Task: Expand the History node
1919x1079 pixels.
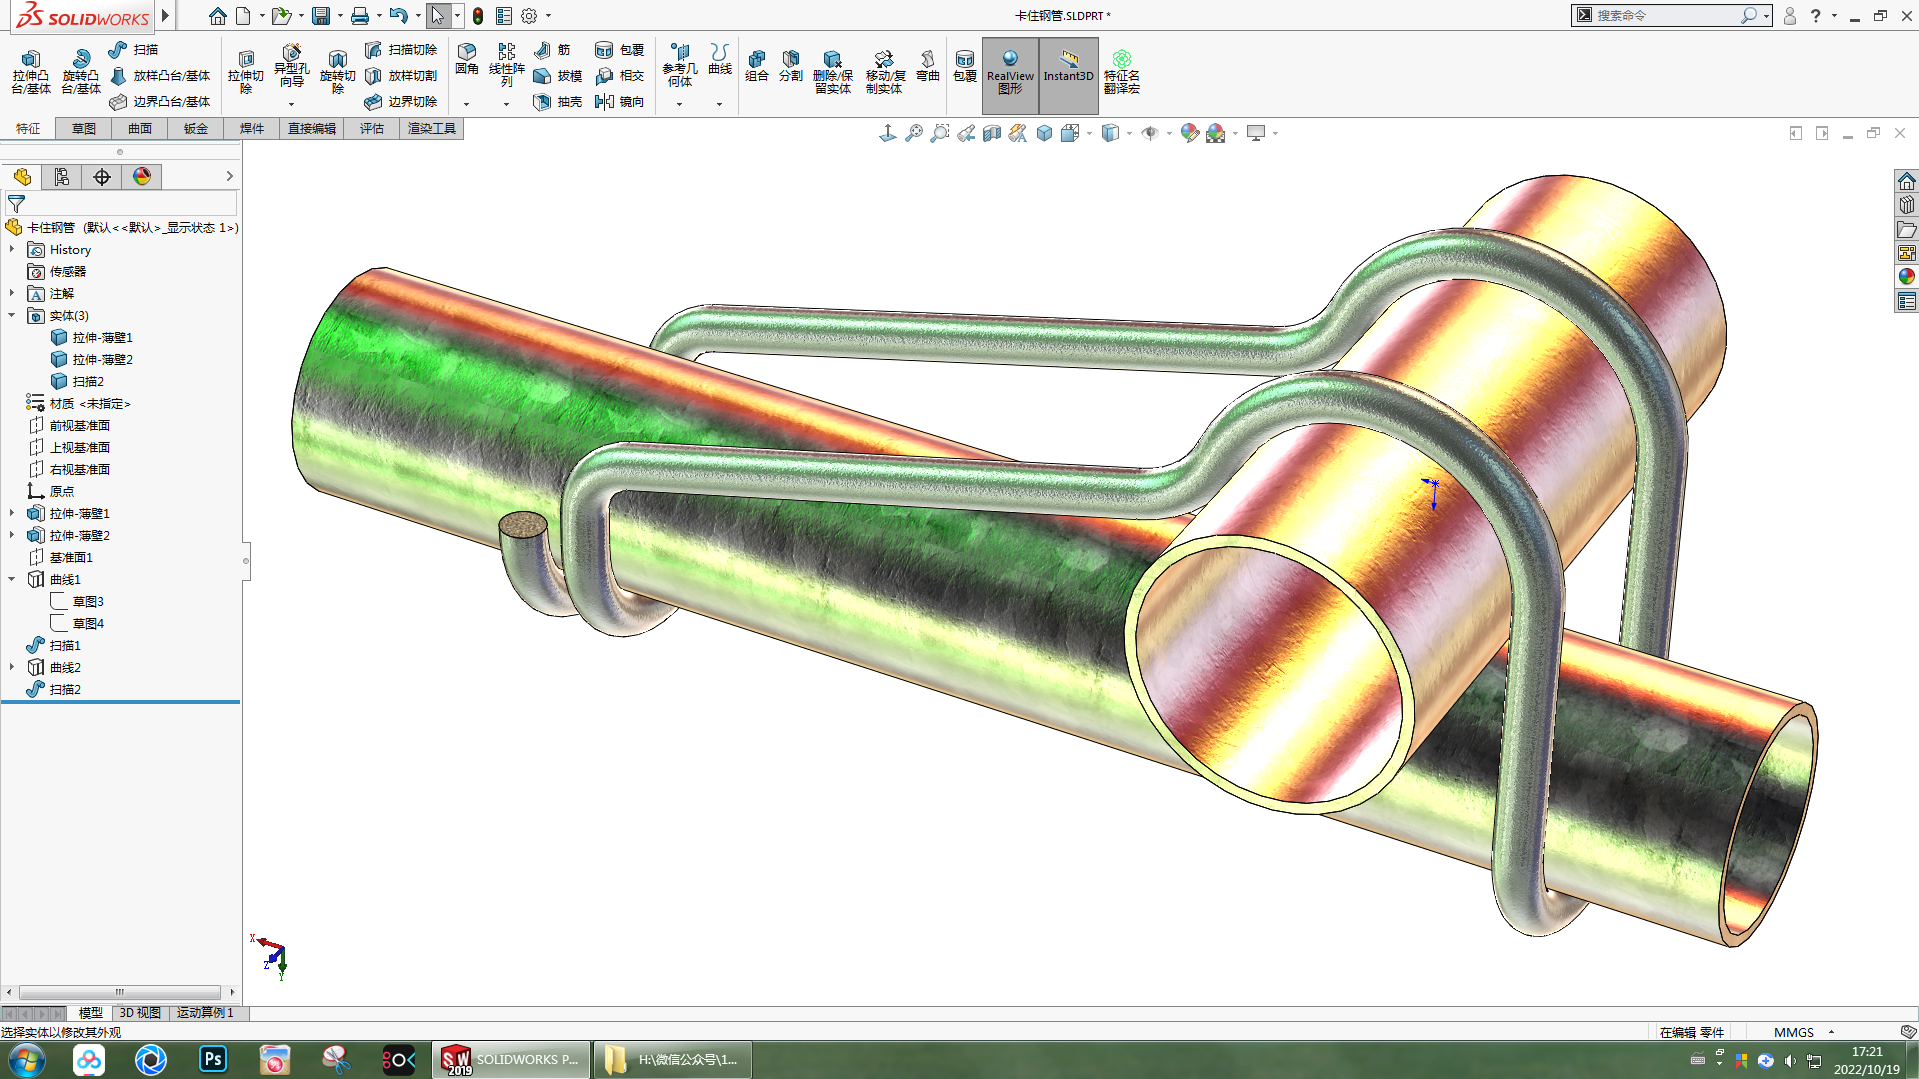Action: pos(12,249)
